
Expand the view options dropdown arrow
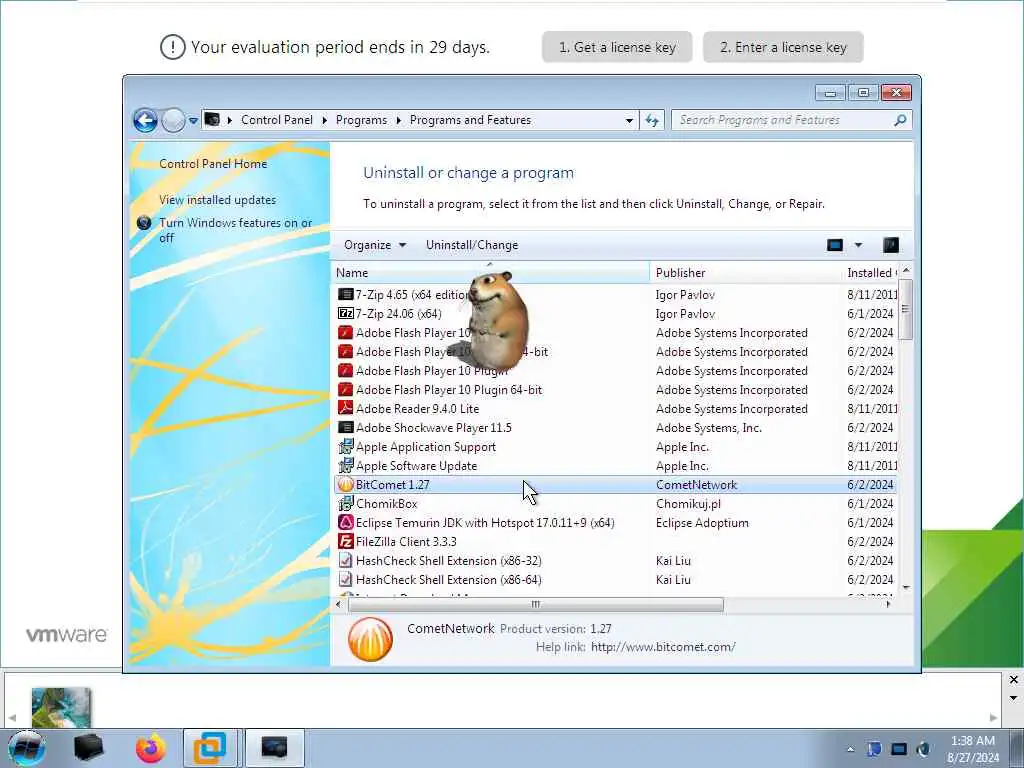(858, 245)
